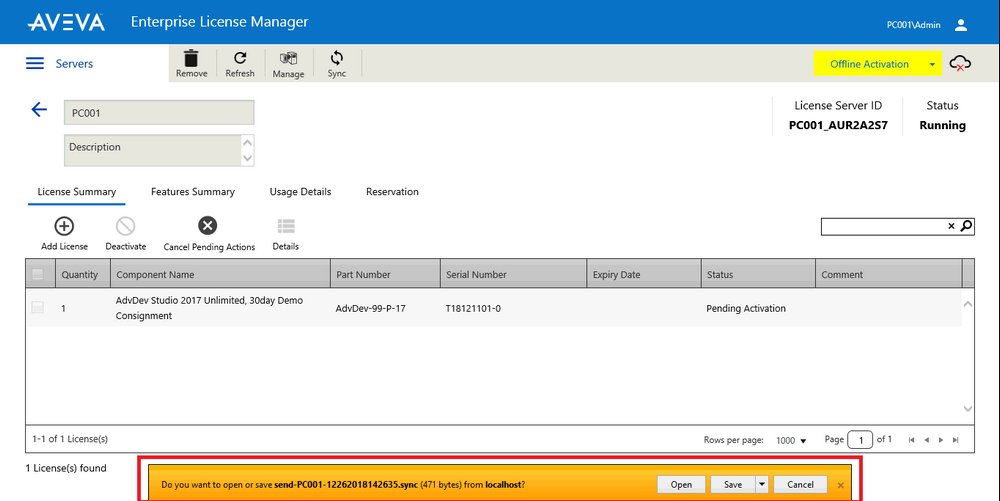Open the hamburger navigation menu
This screenshot has height=501, width=1000.
(35, 63)
